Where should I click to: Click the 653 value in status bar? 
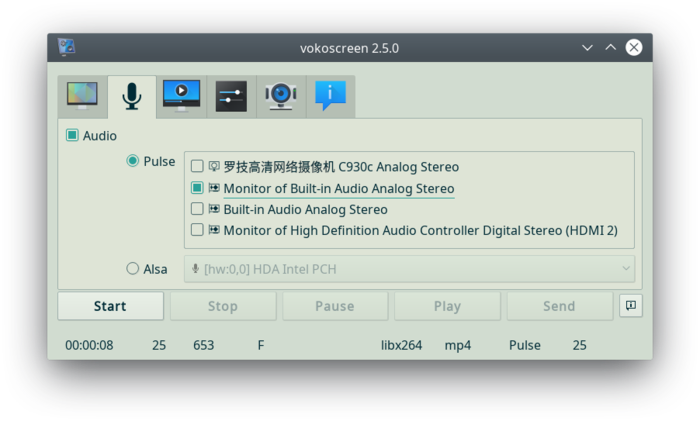[x=204, y=345]
